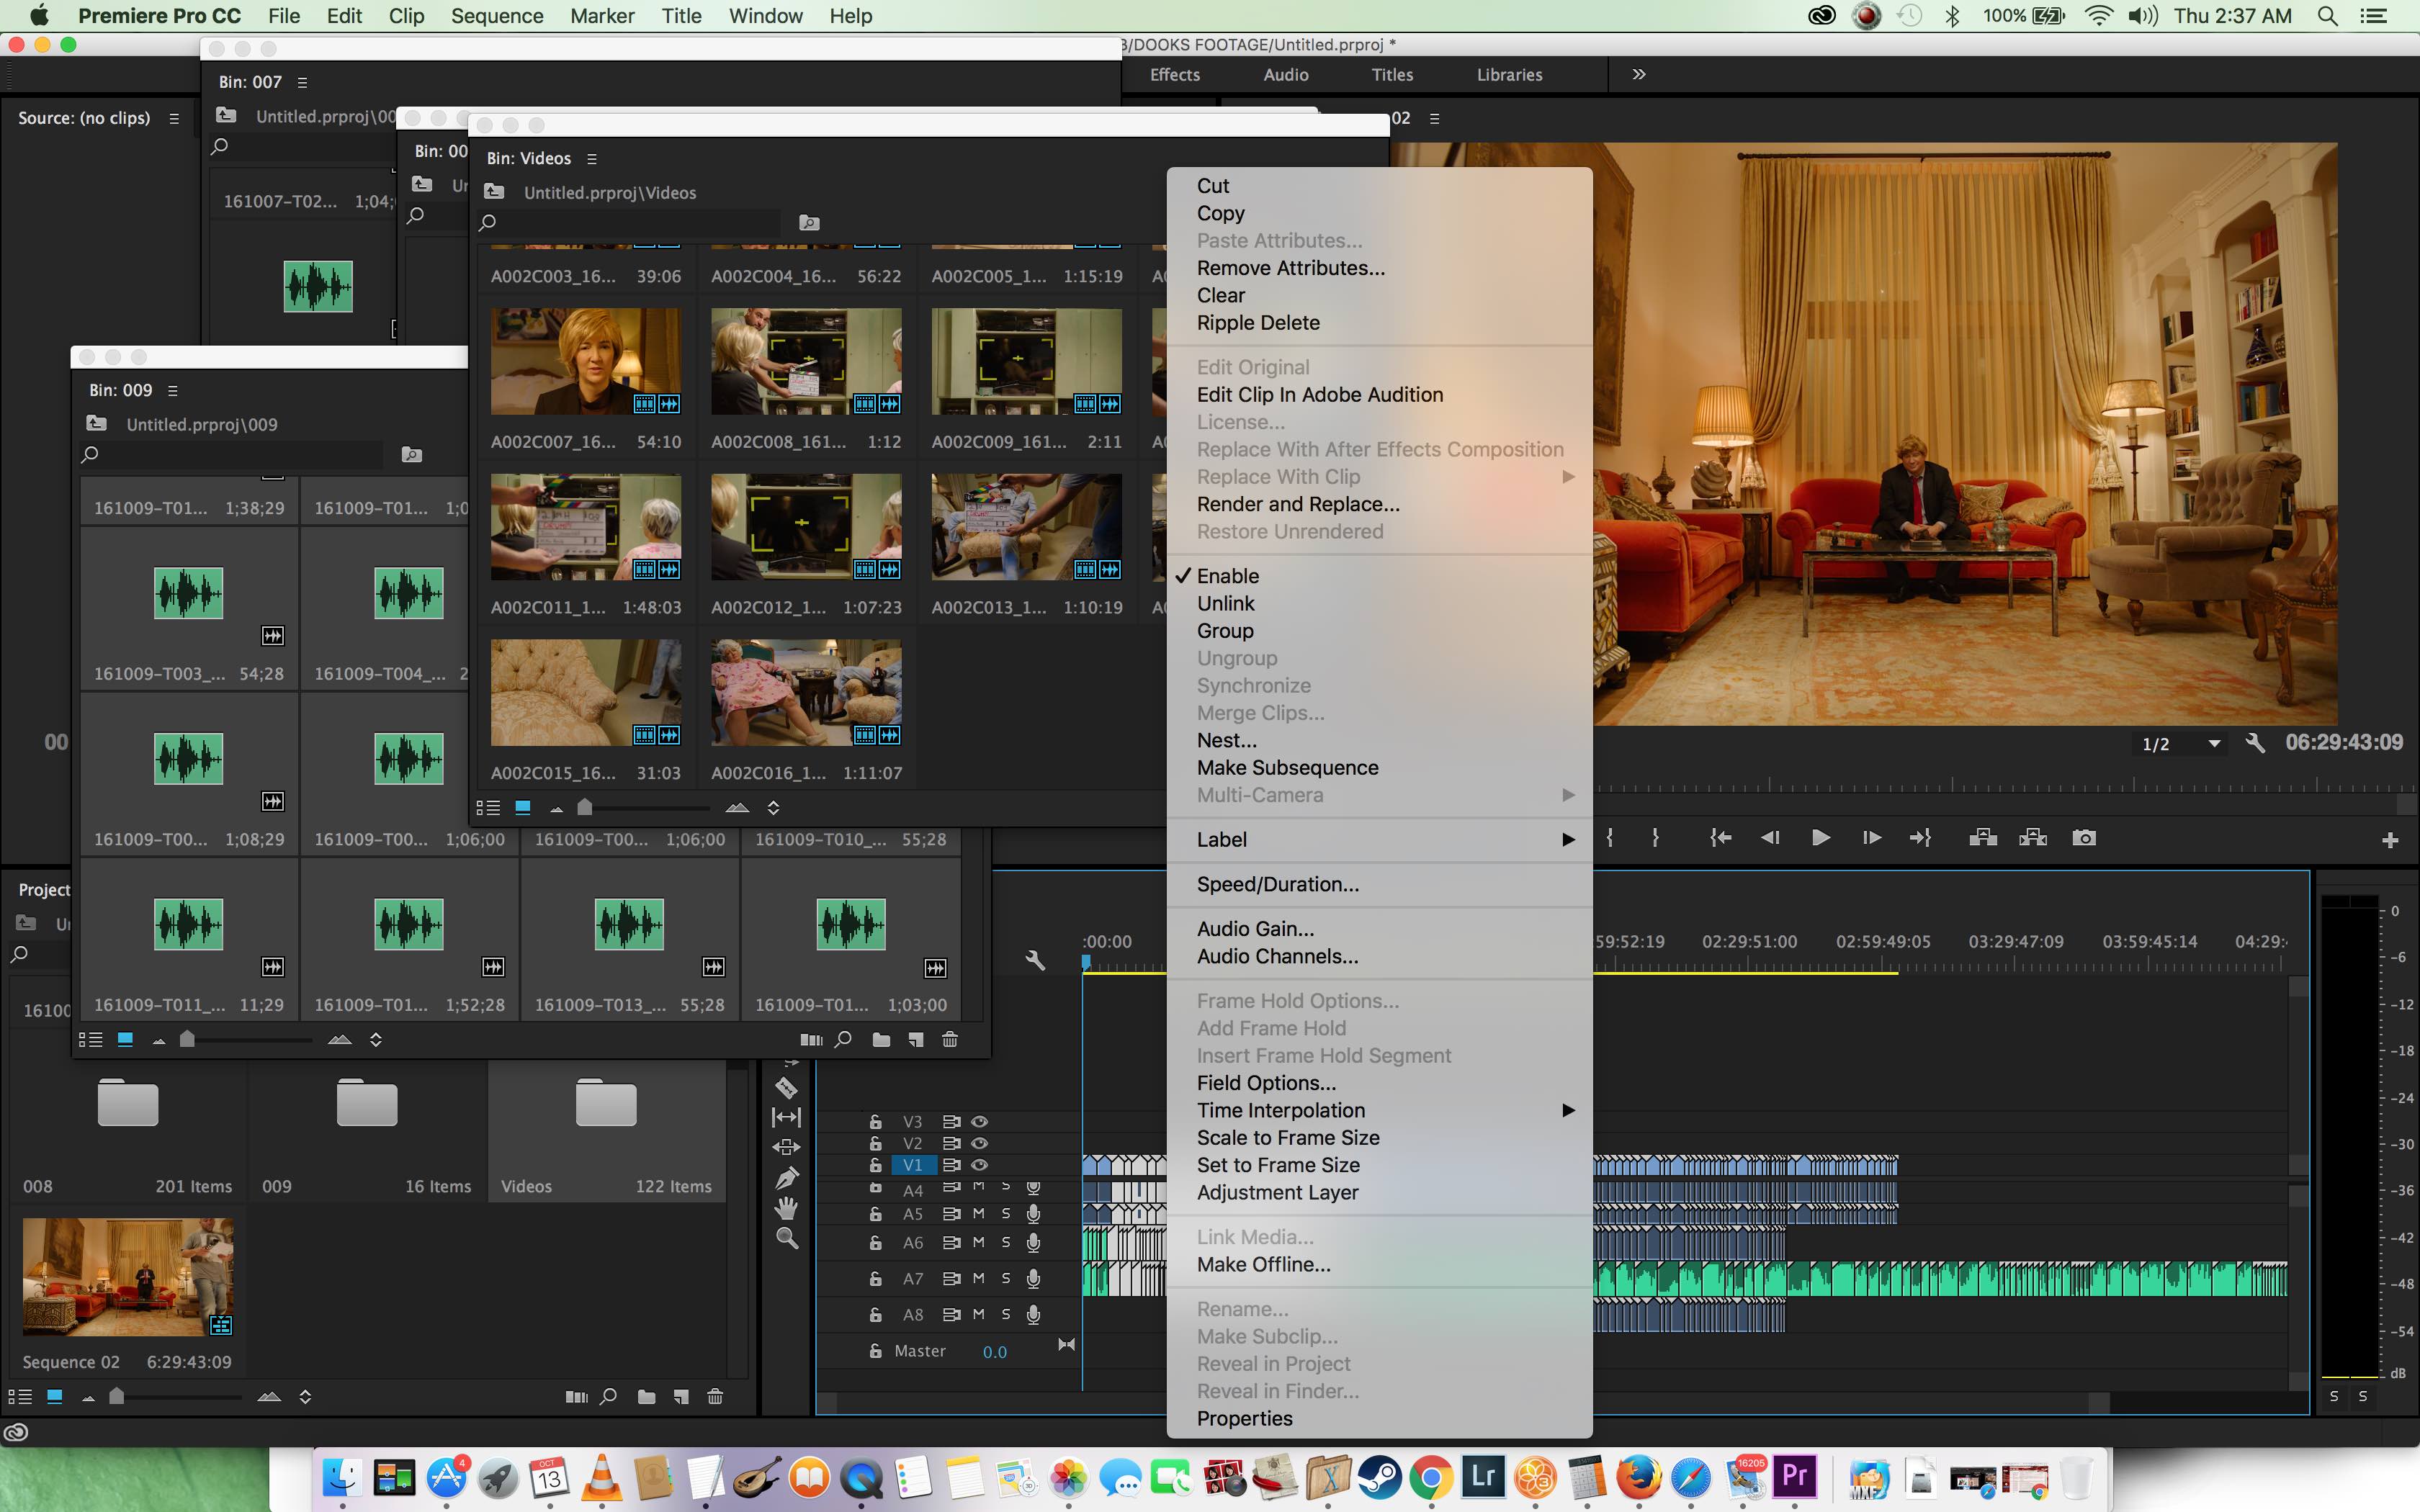This screenshot has height=1512, width=2420.
Task: Open sort icons menu in Bin 009
Action: click(376, 1040)
